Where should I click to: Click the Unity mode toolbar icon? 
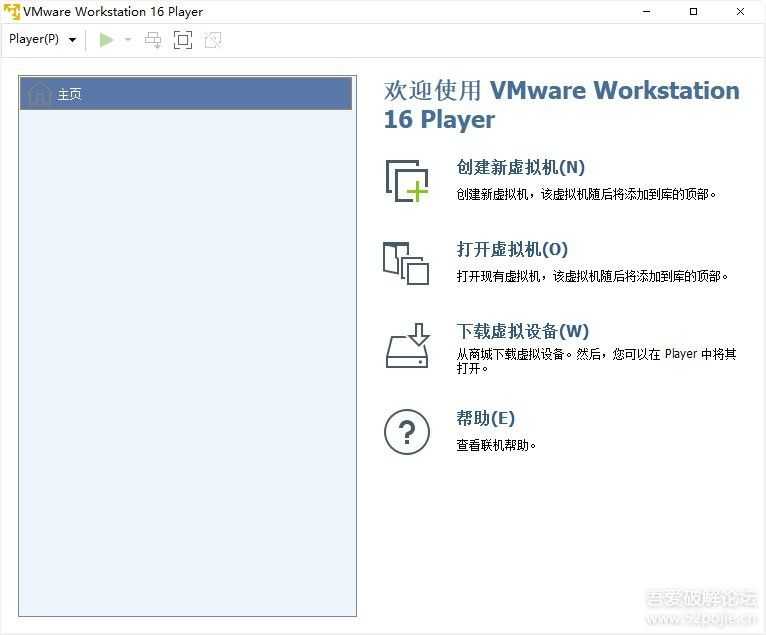[x=212, y=40]
